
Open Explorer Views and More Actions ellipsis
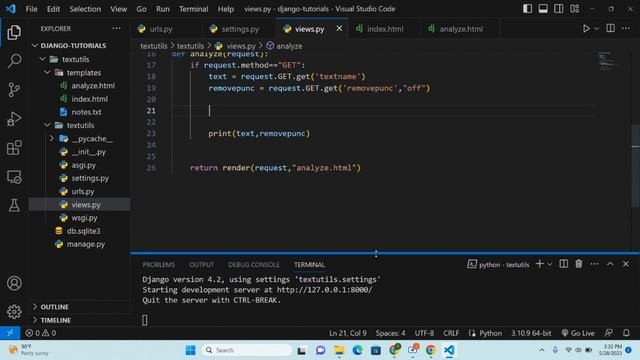(x=116, y=28)
